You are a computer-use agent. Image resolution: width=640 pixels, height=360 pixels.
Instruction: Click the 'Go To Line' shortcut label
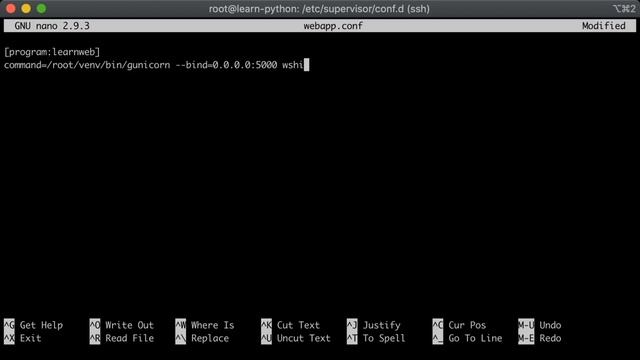coord(475,338)
